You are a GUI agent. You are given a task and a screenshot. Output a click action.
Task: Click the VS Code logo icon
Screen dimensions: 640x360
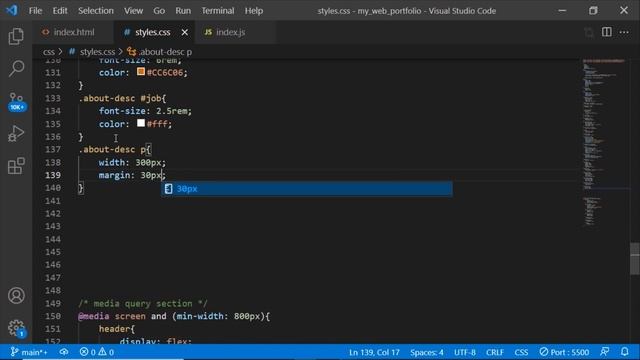coord(11,10)
